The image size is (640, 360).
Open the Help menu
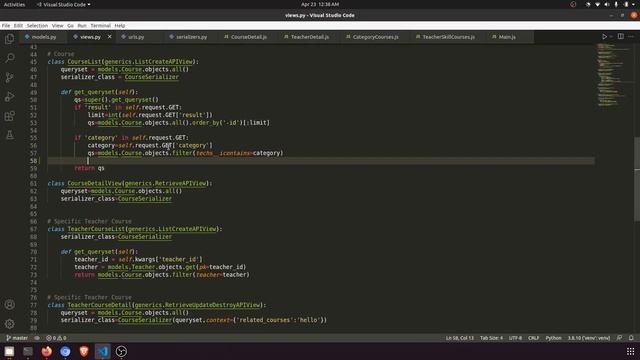coord(120,25)
